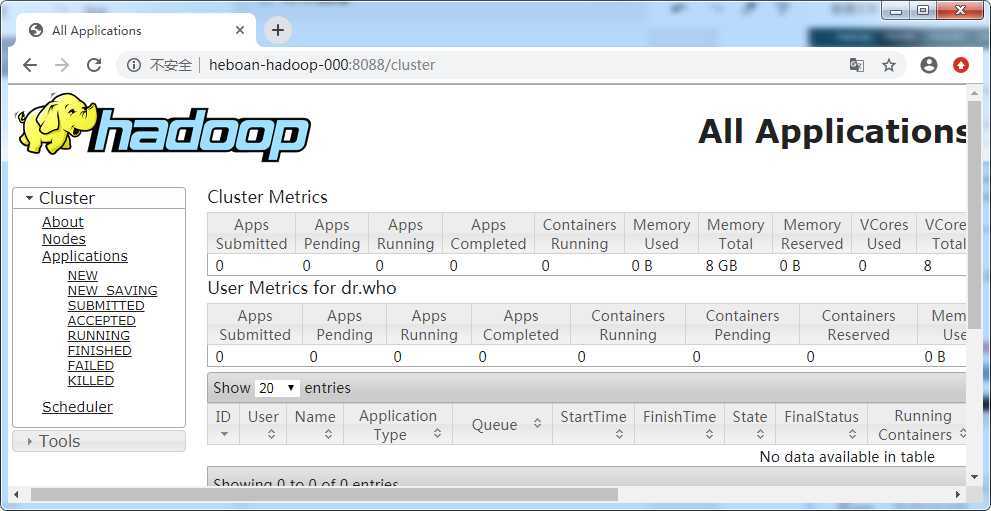Image resolution: width=991 pixels, height=511 pixels.
Task: Sort table by StartTime column
Action: pos(593,424)
